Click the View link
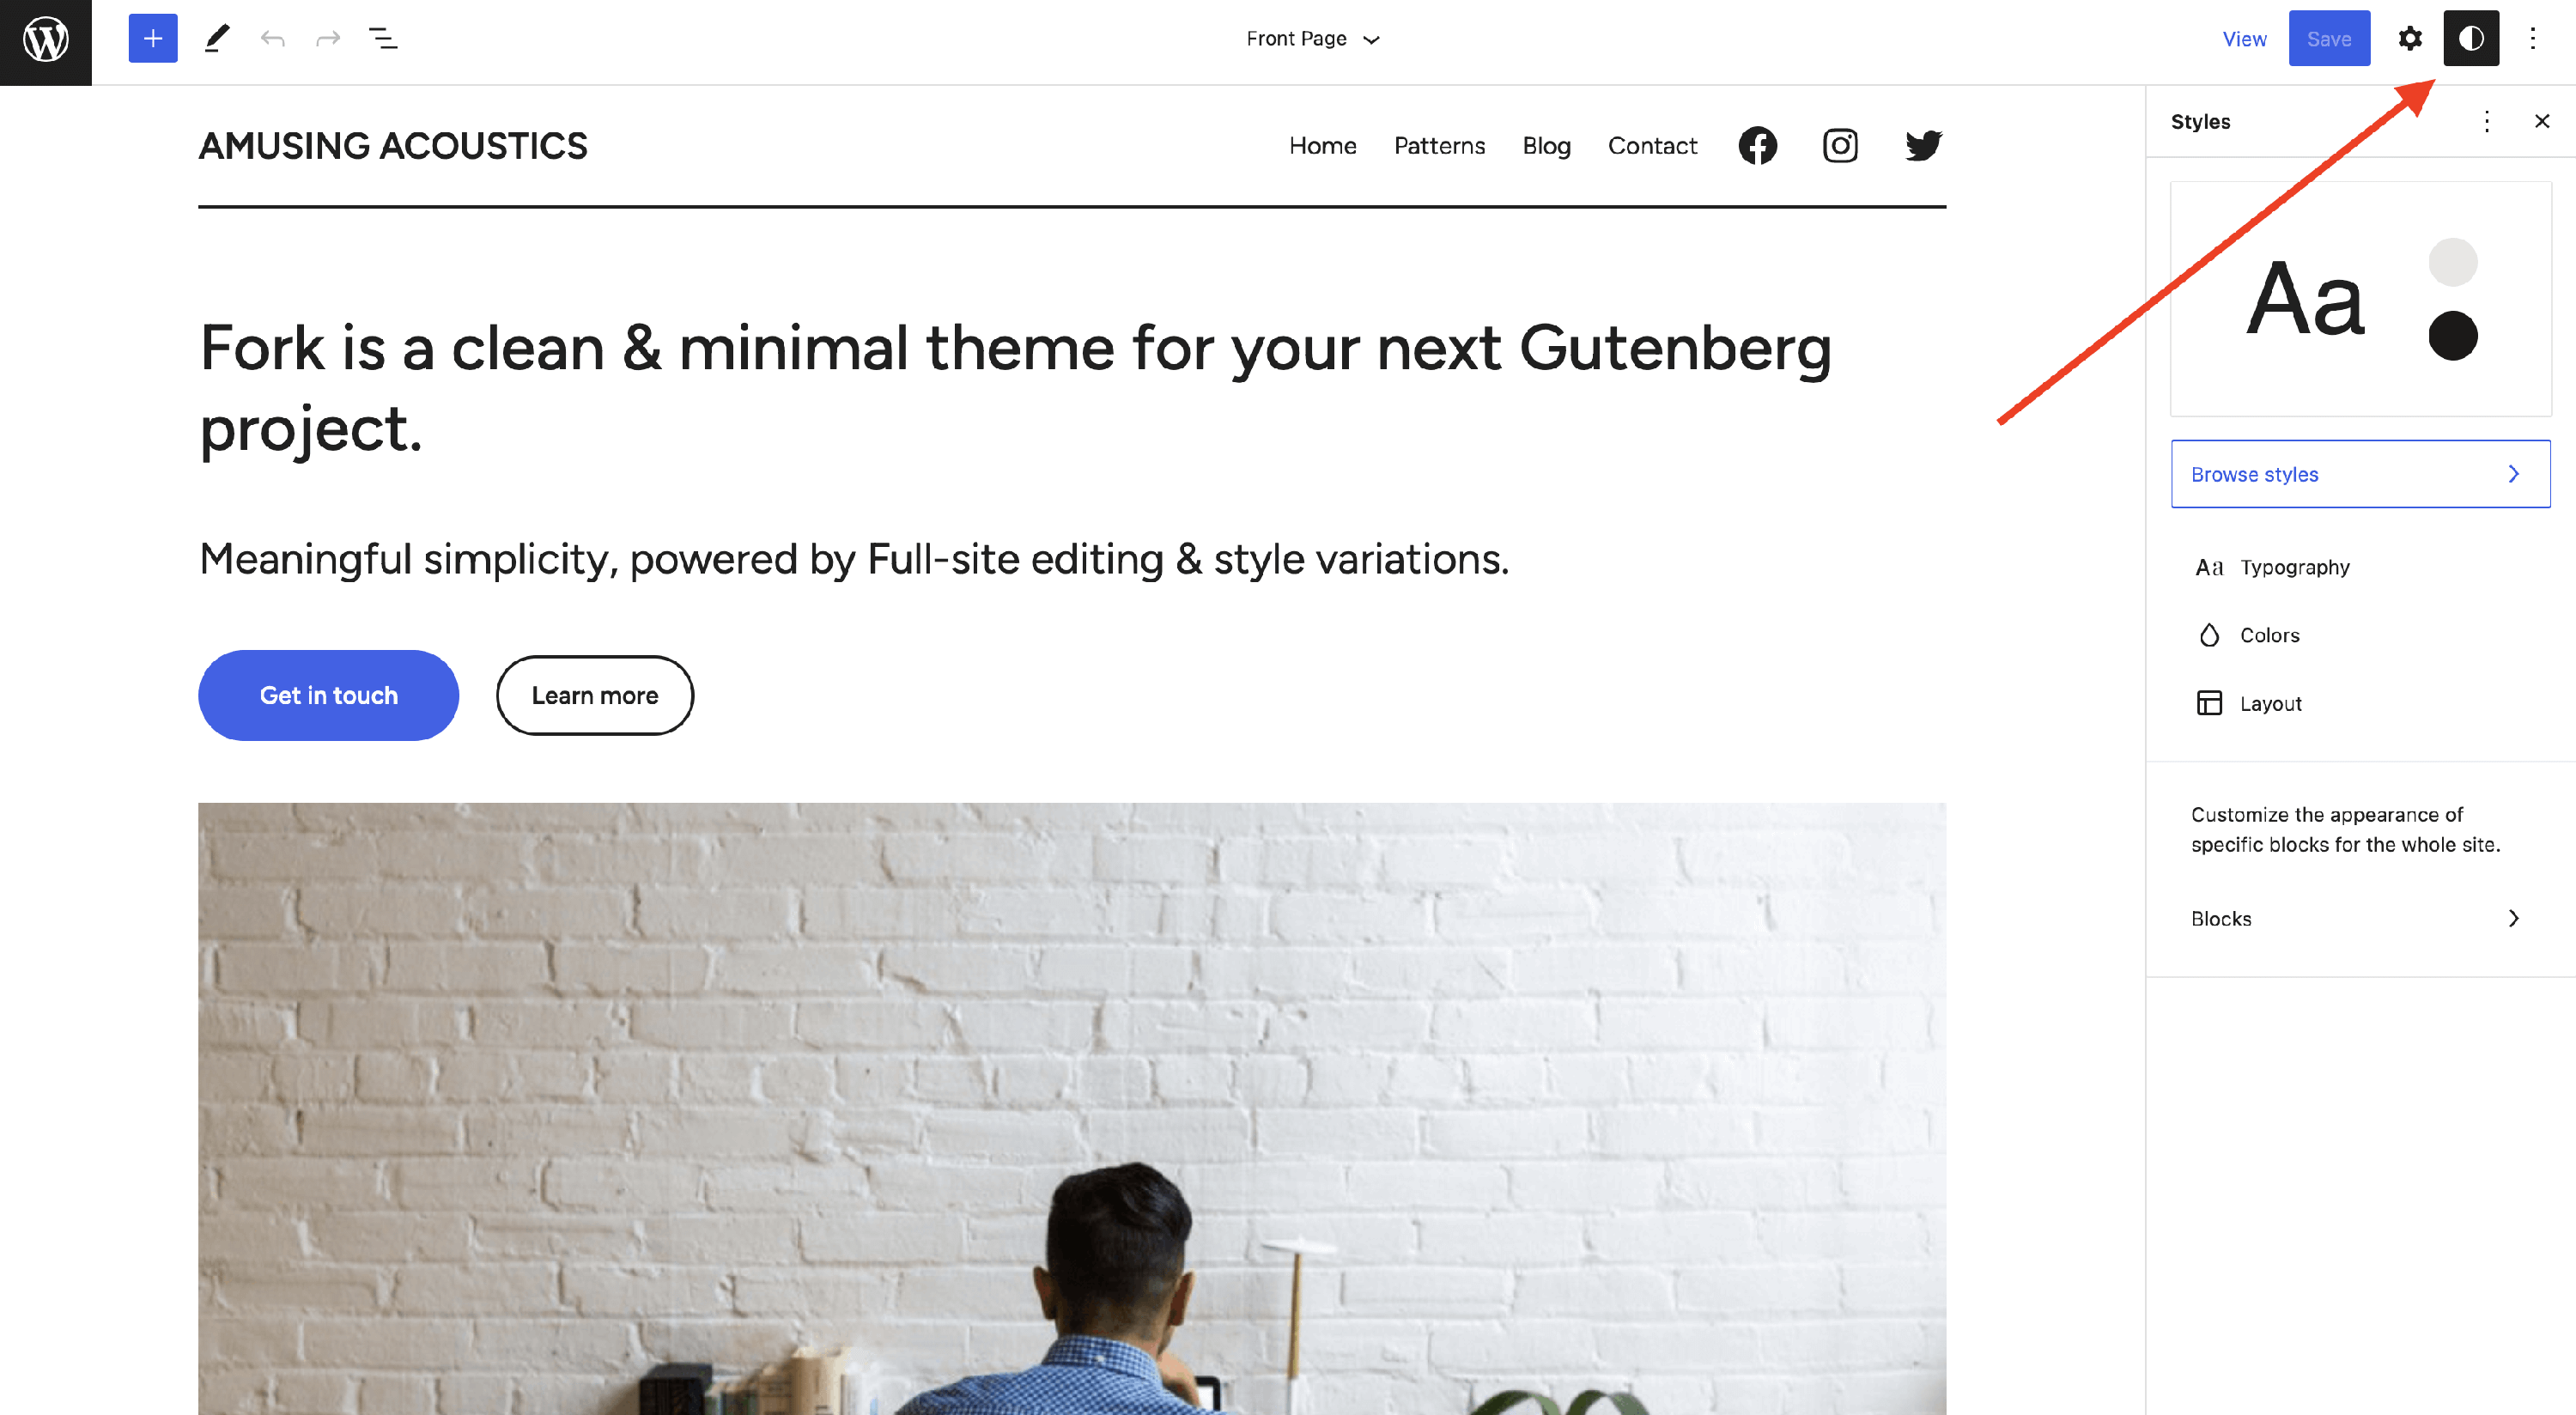2576x1415 pixels. 2244,39
